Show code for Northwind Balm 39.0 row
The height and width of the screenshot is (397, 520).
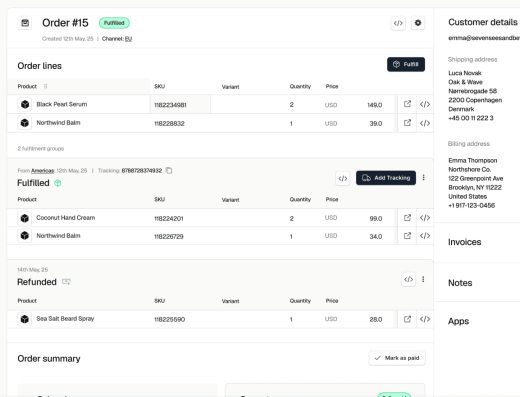coord(425,123)
